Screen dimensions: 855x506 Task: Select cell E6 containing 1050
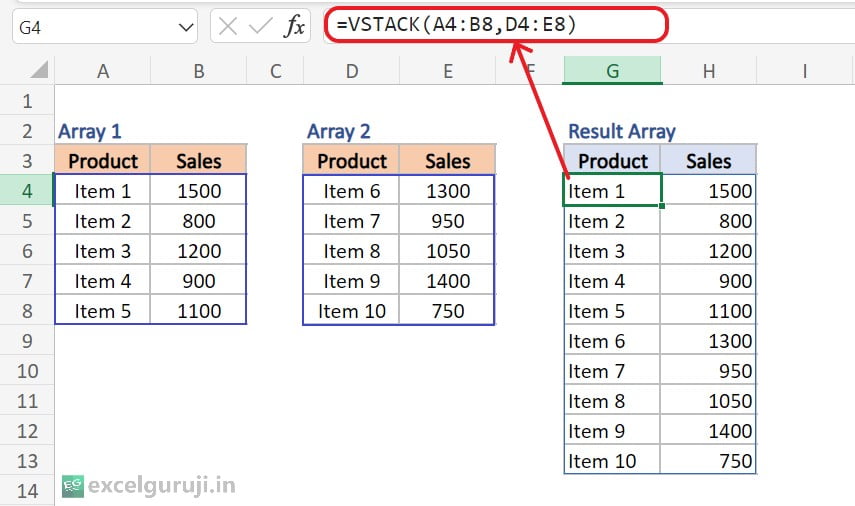pyautogui.click(x=448, y=251)
